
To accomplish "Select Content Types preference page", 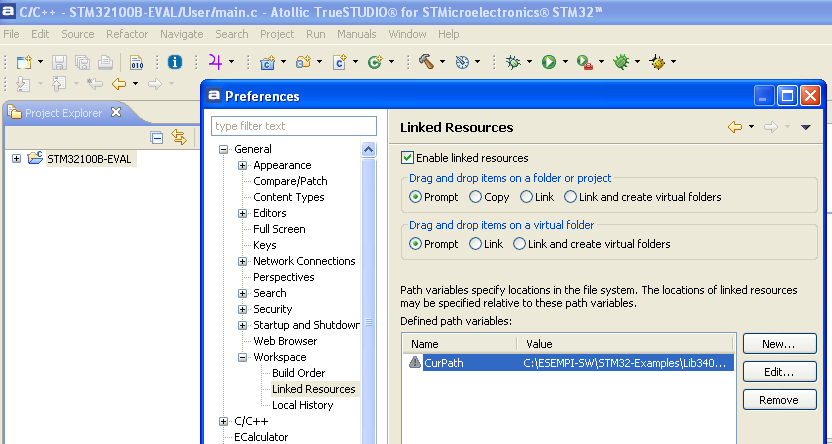I will click(x=289, y=197).
